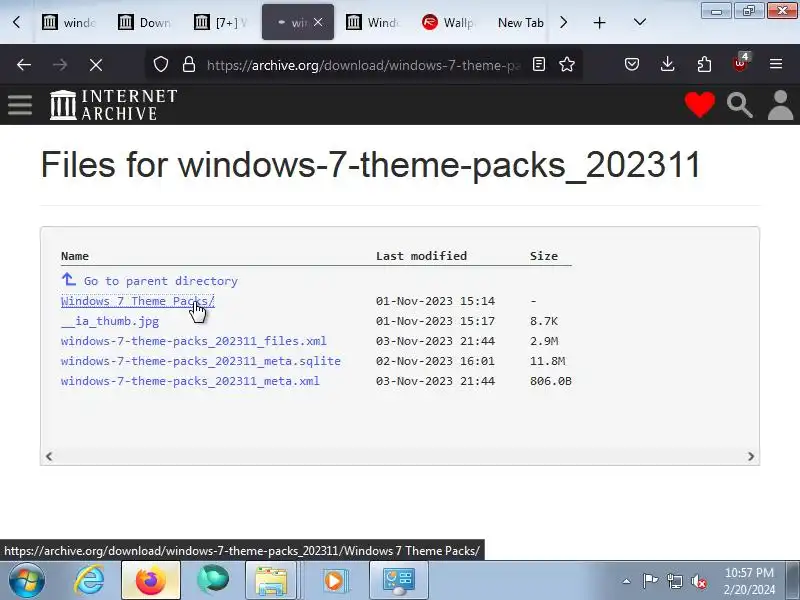Viewport: 800px width, 600px height.
Task: Click the URL address field
Action: 363,65
